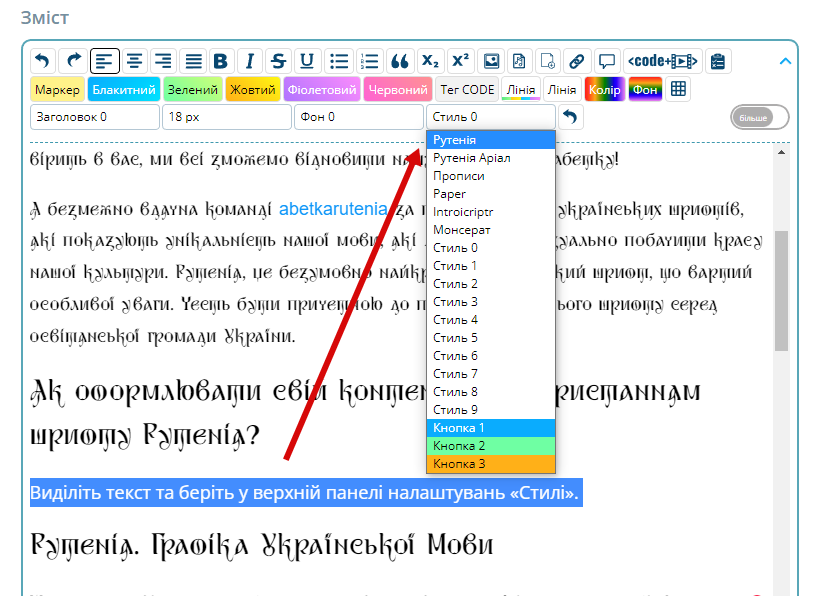Click the add-file document icon
Screen dimensions: 817x596
point(548,61)
